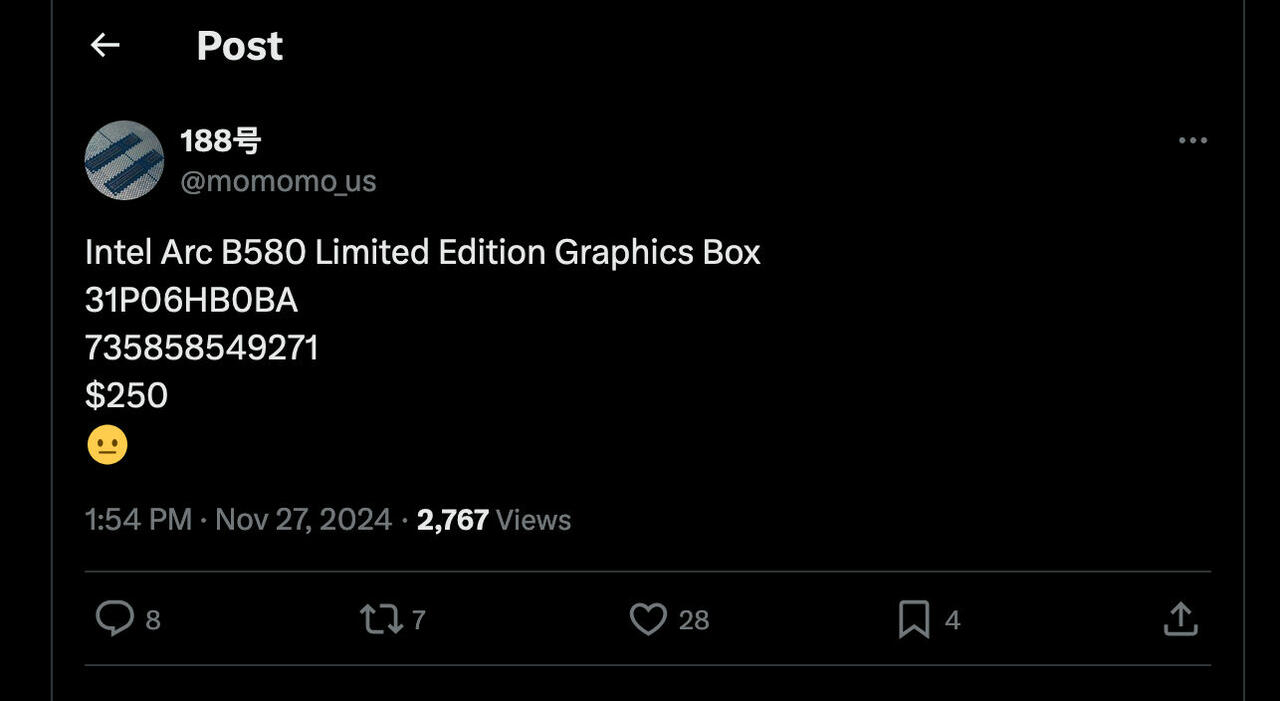This screenshot has width=1280, height=701.
Task: Open the @momomo_us handle link
Action: click(278, 181)
